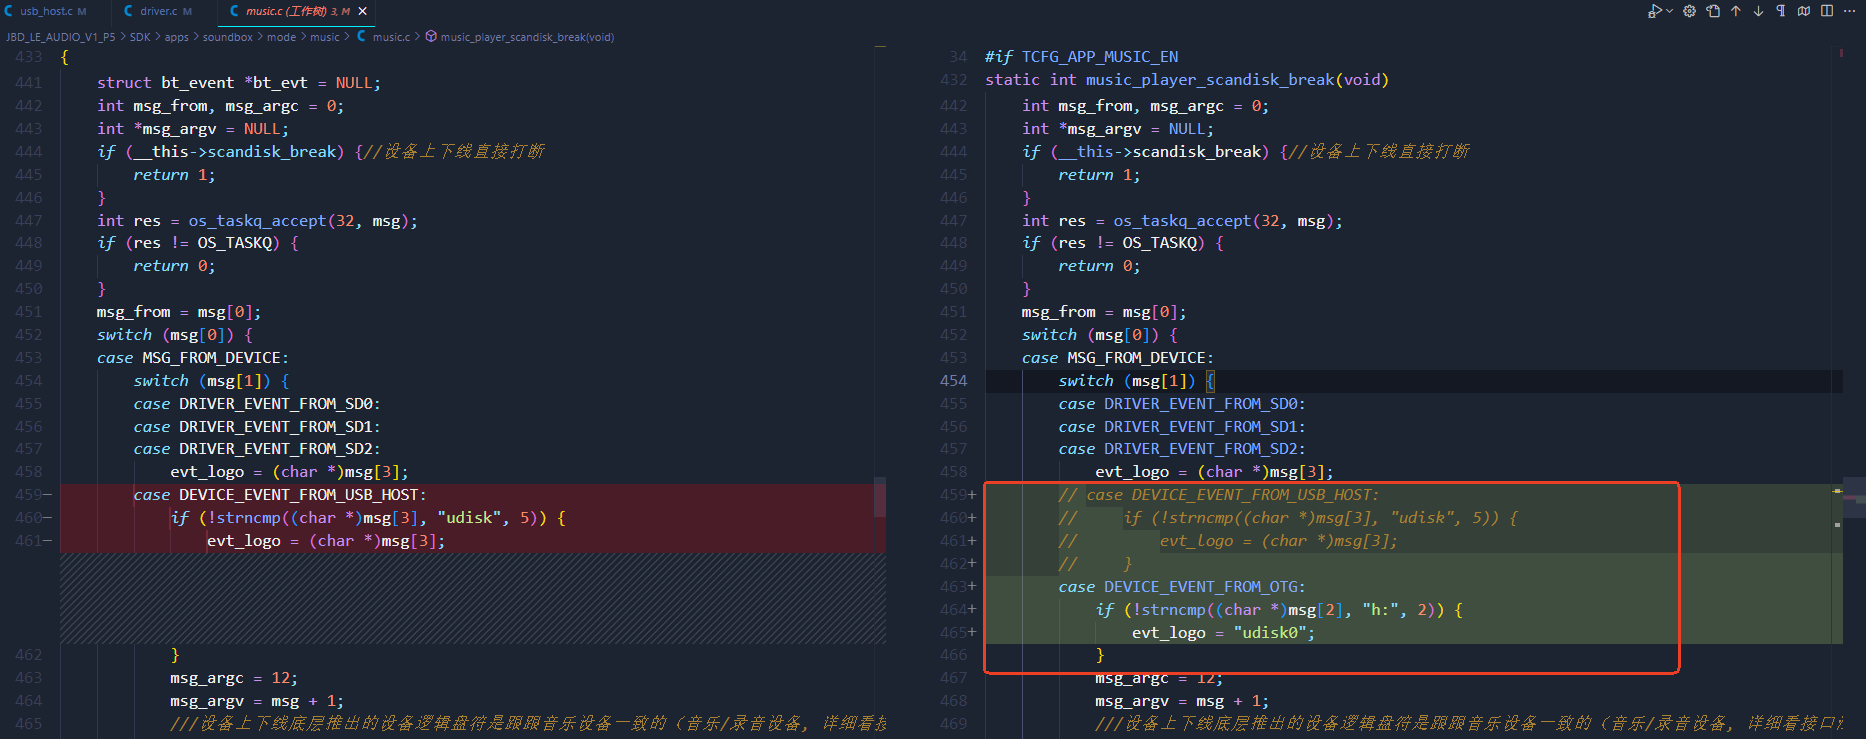
Task: Open More Actions ellipsis menu
Action: 1850,11
